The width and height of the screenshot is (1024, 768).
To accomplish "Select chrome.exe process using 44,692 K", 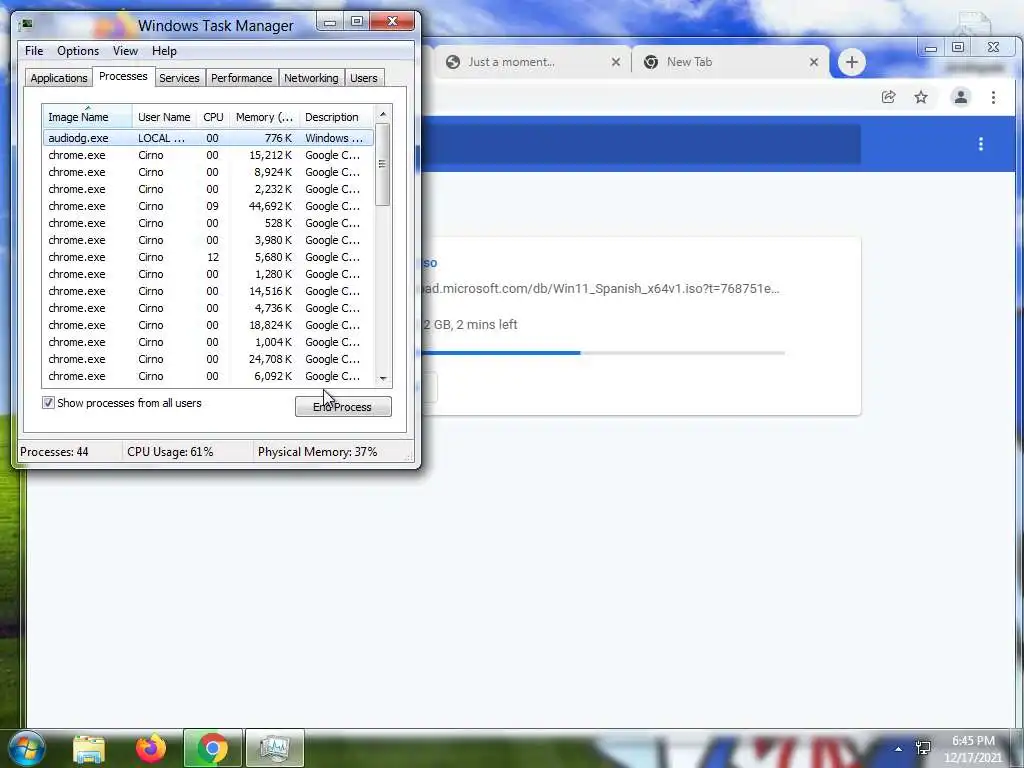I will [x=208, y=206].
